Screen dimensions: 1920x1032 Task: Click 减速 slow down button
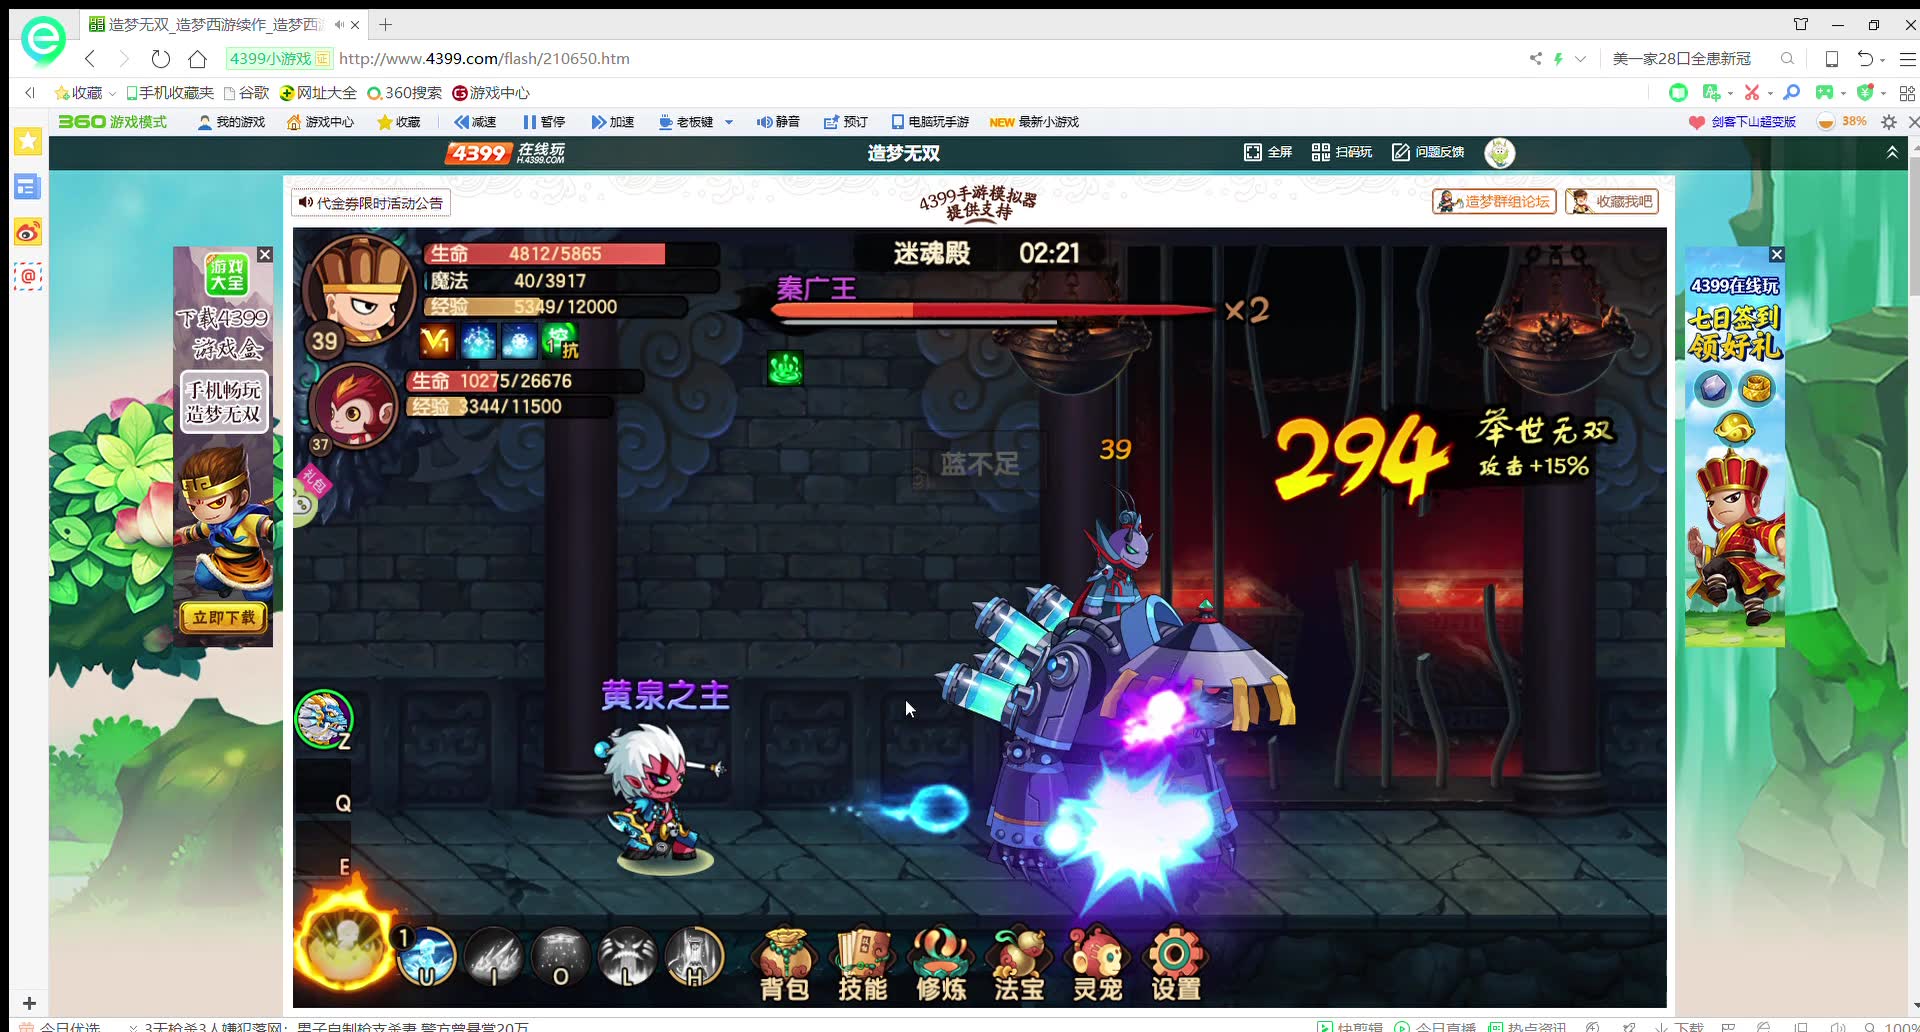[475, 122]
